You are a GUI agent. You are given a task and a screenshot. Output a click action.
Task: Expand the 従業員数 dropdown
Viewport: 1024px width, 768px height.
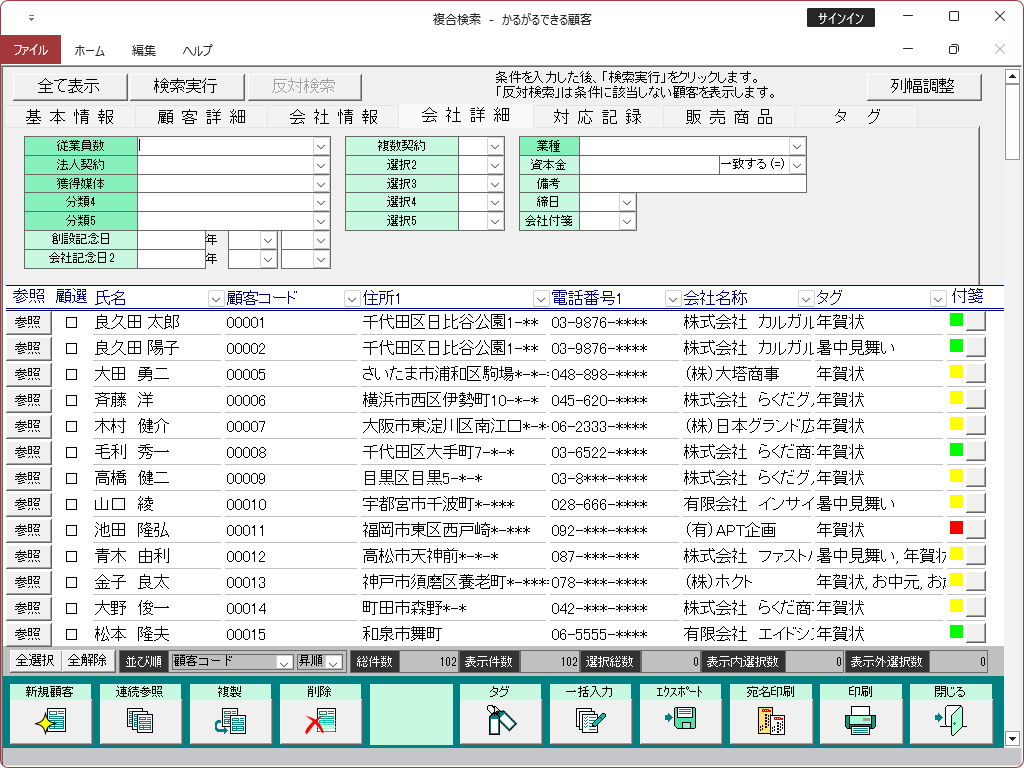coord(321,146)
